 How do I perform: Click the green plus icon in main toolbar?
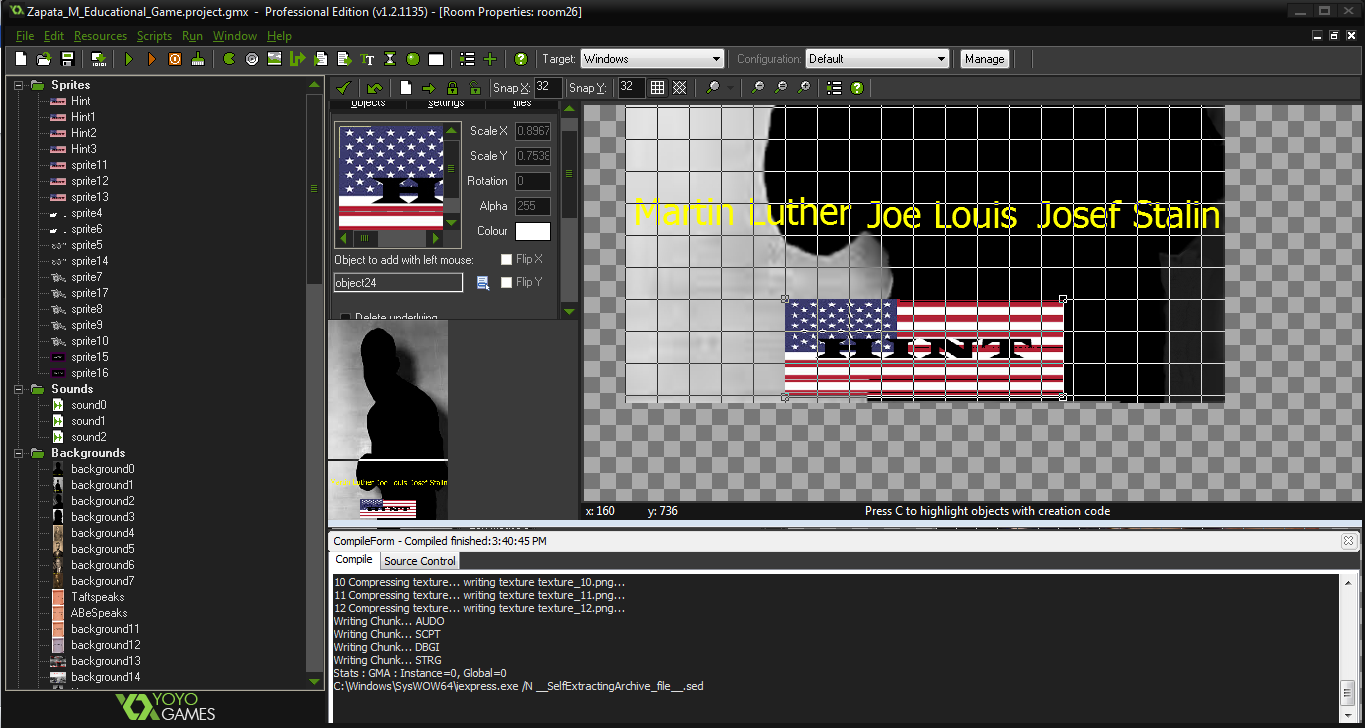(490, 59)
